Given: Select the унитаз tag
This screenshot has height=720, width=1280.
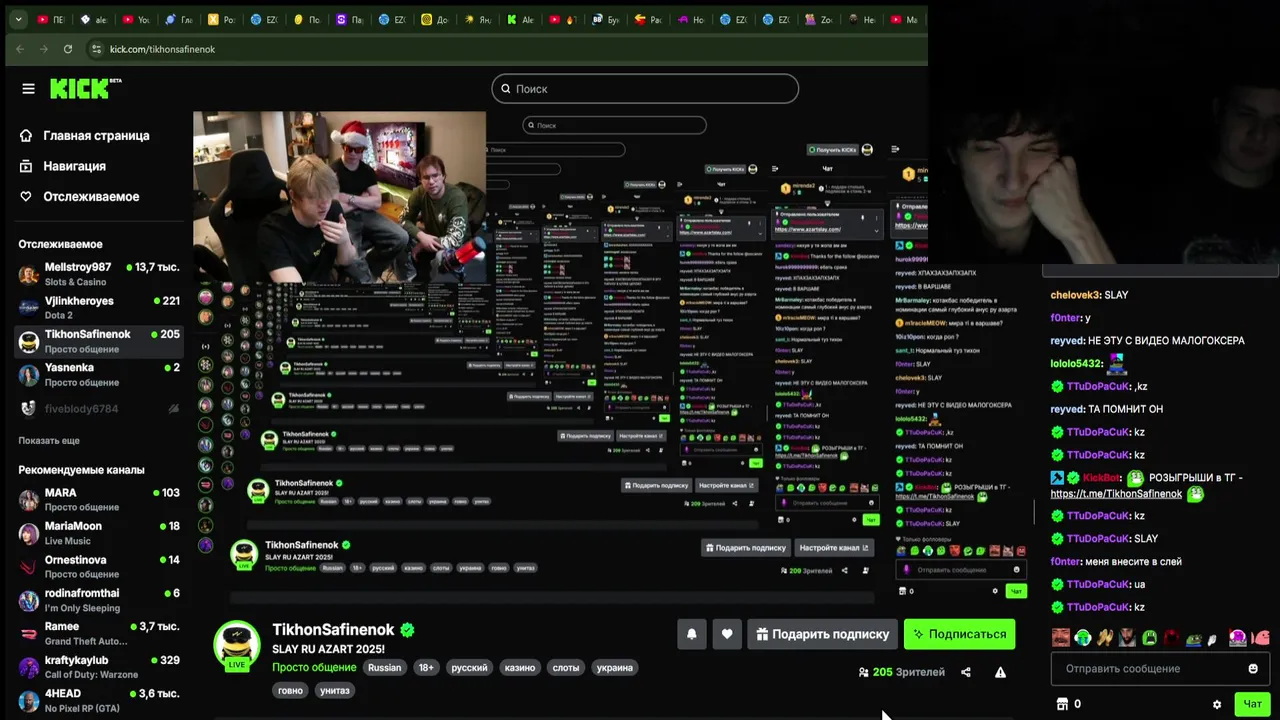Looking at the screenshot, I should click(335, 691).
